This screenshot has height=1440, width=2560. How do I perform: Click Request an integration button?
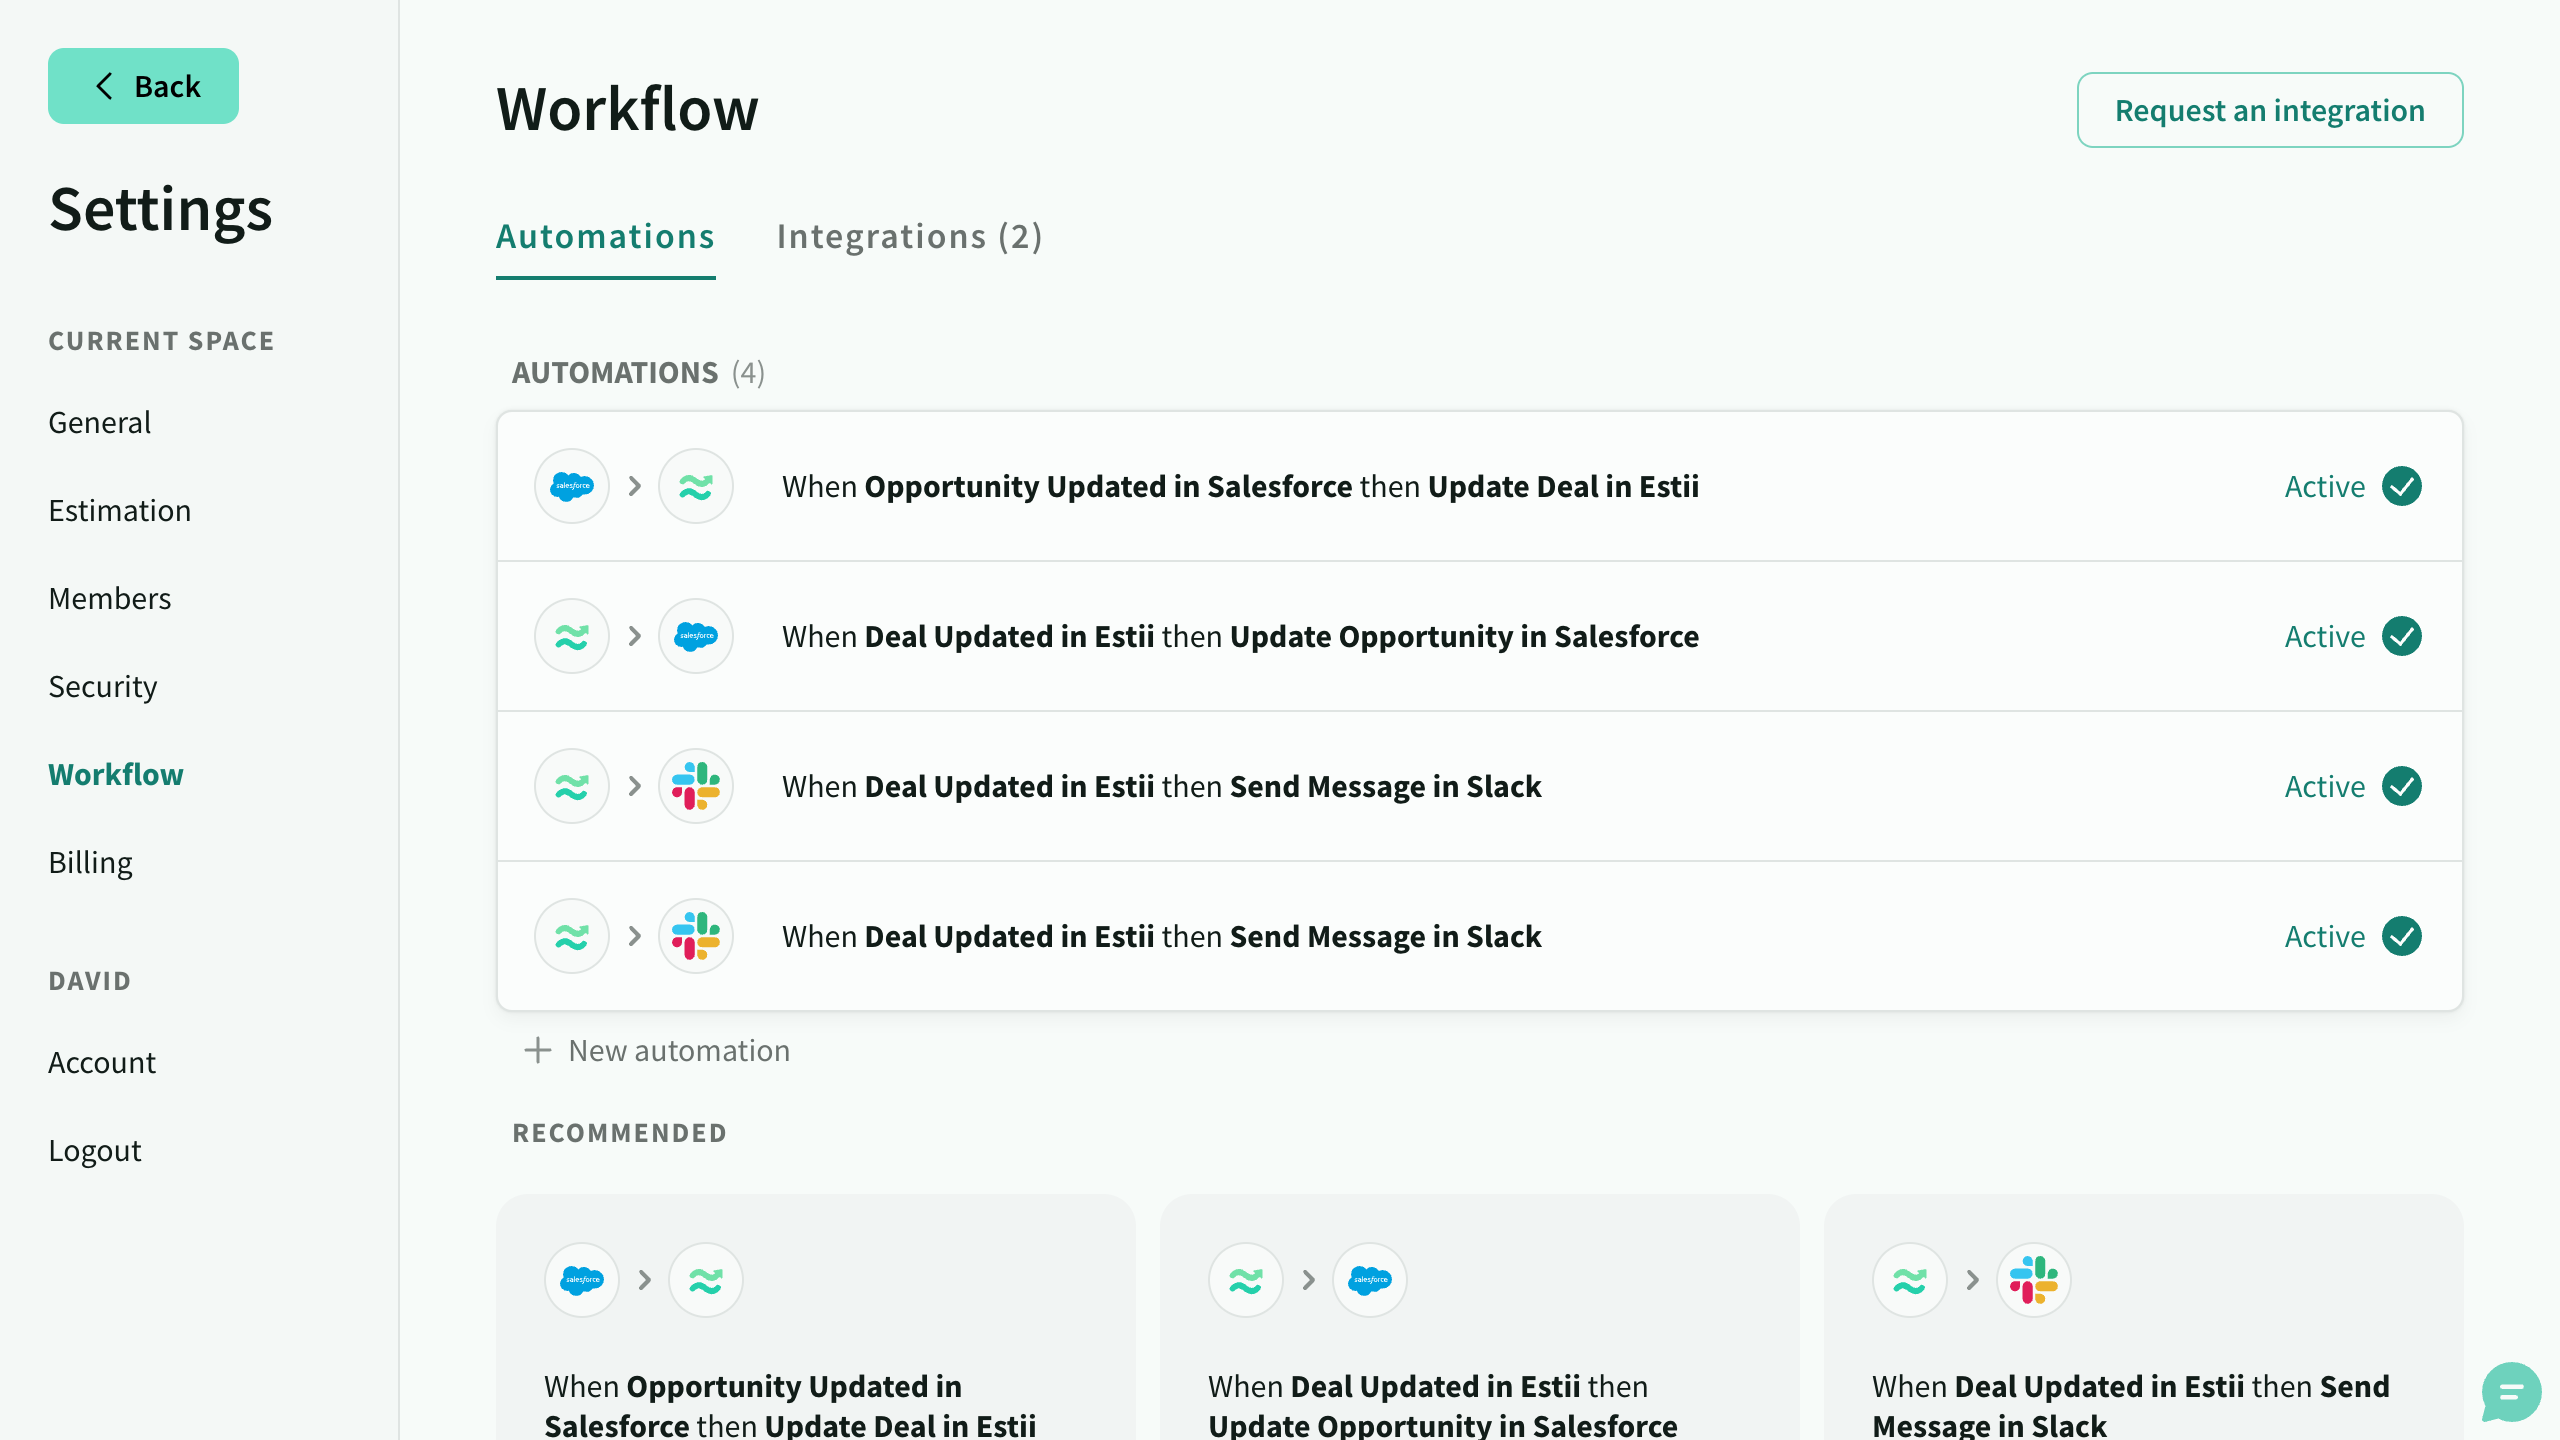(x=2268, y=109)
